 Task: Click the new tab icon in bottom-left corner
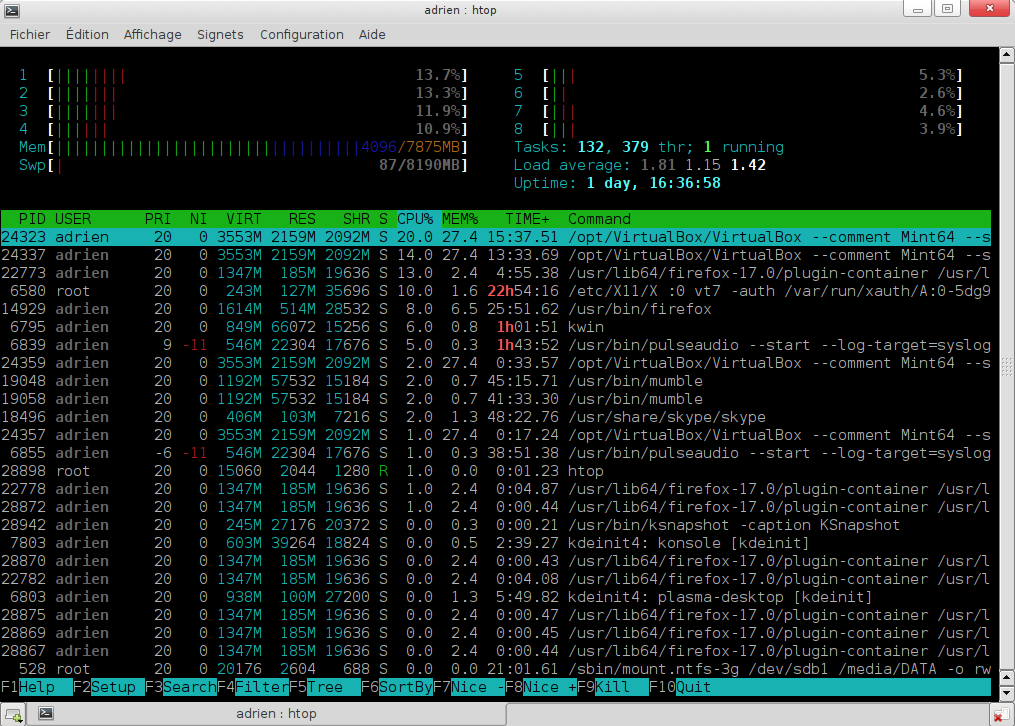pyautogui.click(x=13, y=714)
